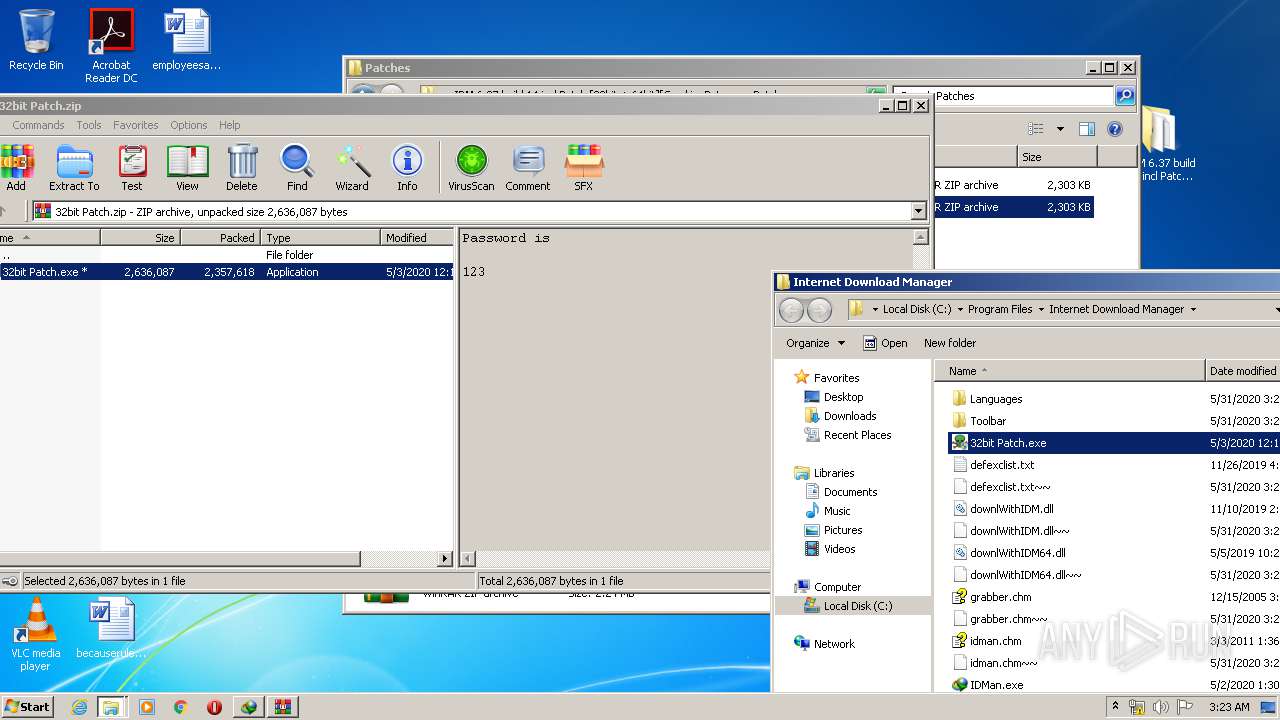Screen dimensions: 1280x720
Task: Open the Commands menu in WinRAR
Action: click(x=38, y=125)
